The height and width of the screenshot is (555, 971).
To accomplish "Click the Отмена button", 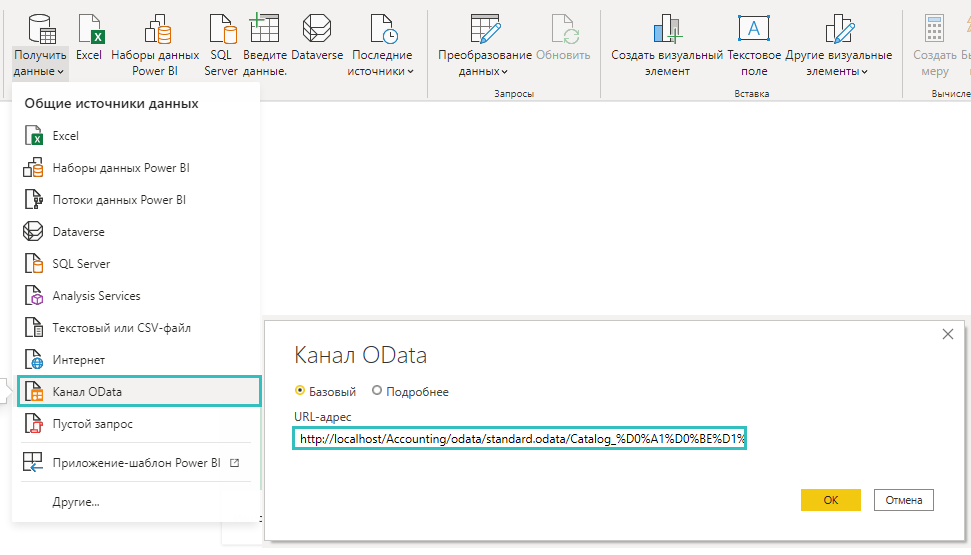I will (904, 500).
